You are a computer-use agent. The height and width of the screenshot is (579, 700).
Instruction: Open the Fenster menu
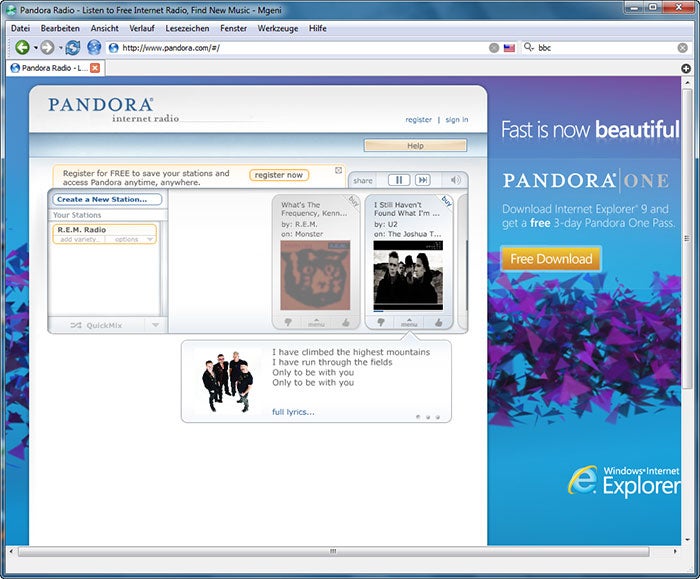[x=233, y=28]
